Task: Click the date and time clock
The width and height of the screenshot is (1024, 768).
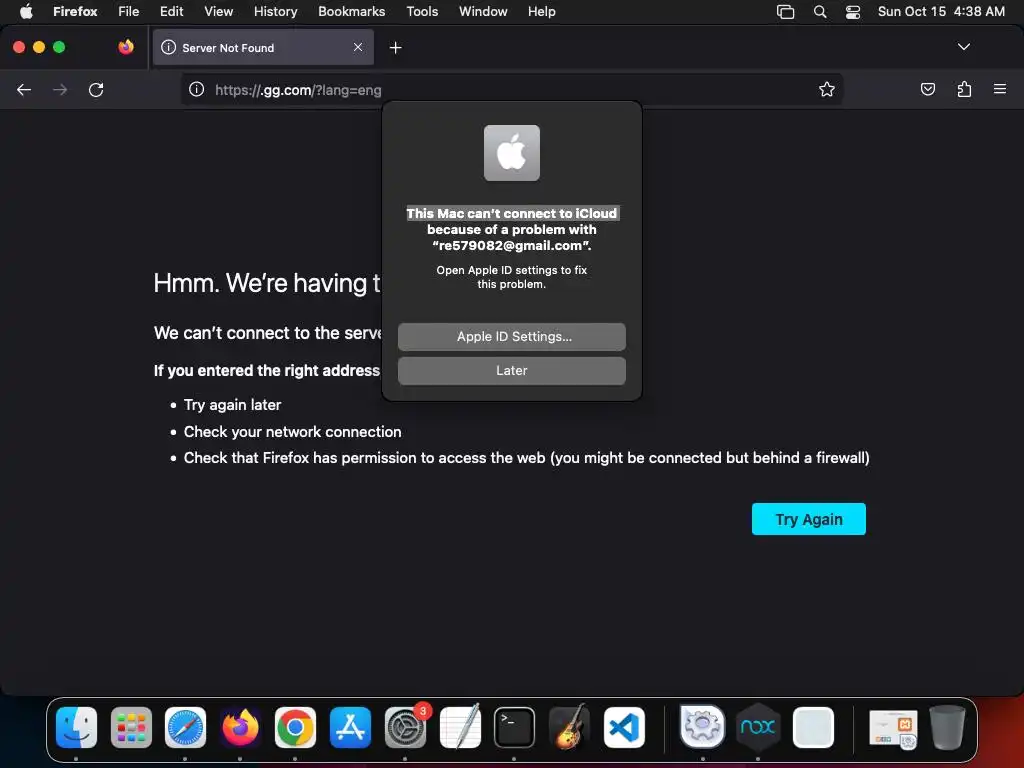Action: point(941,12)
